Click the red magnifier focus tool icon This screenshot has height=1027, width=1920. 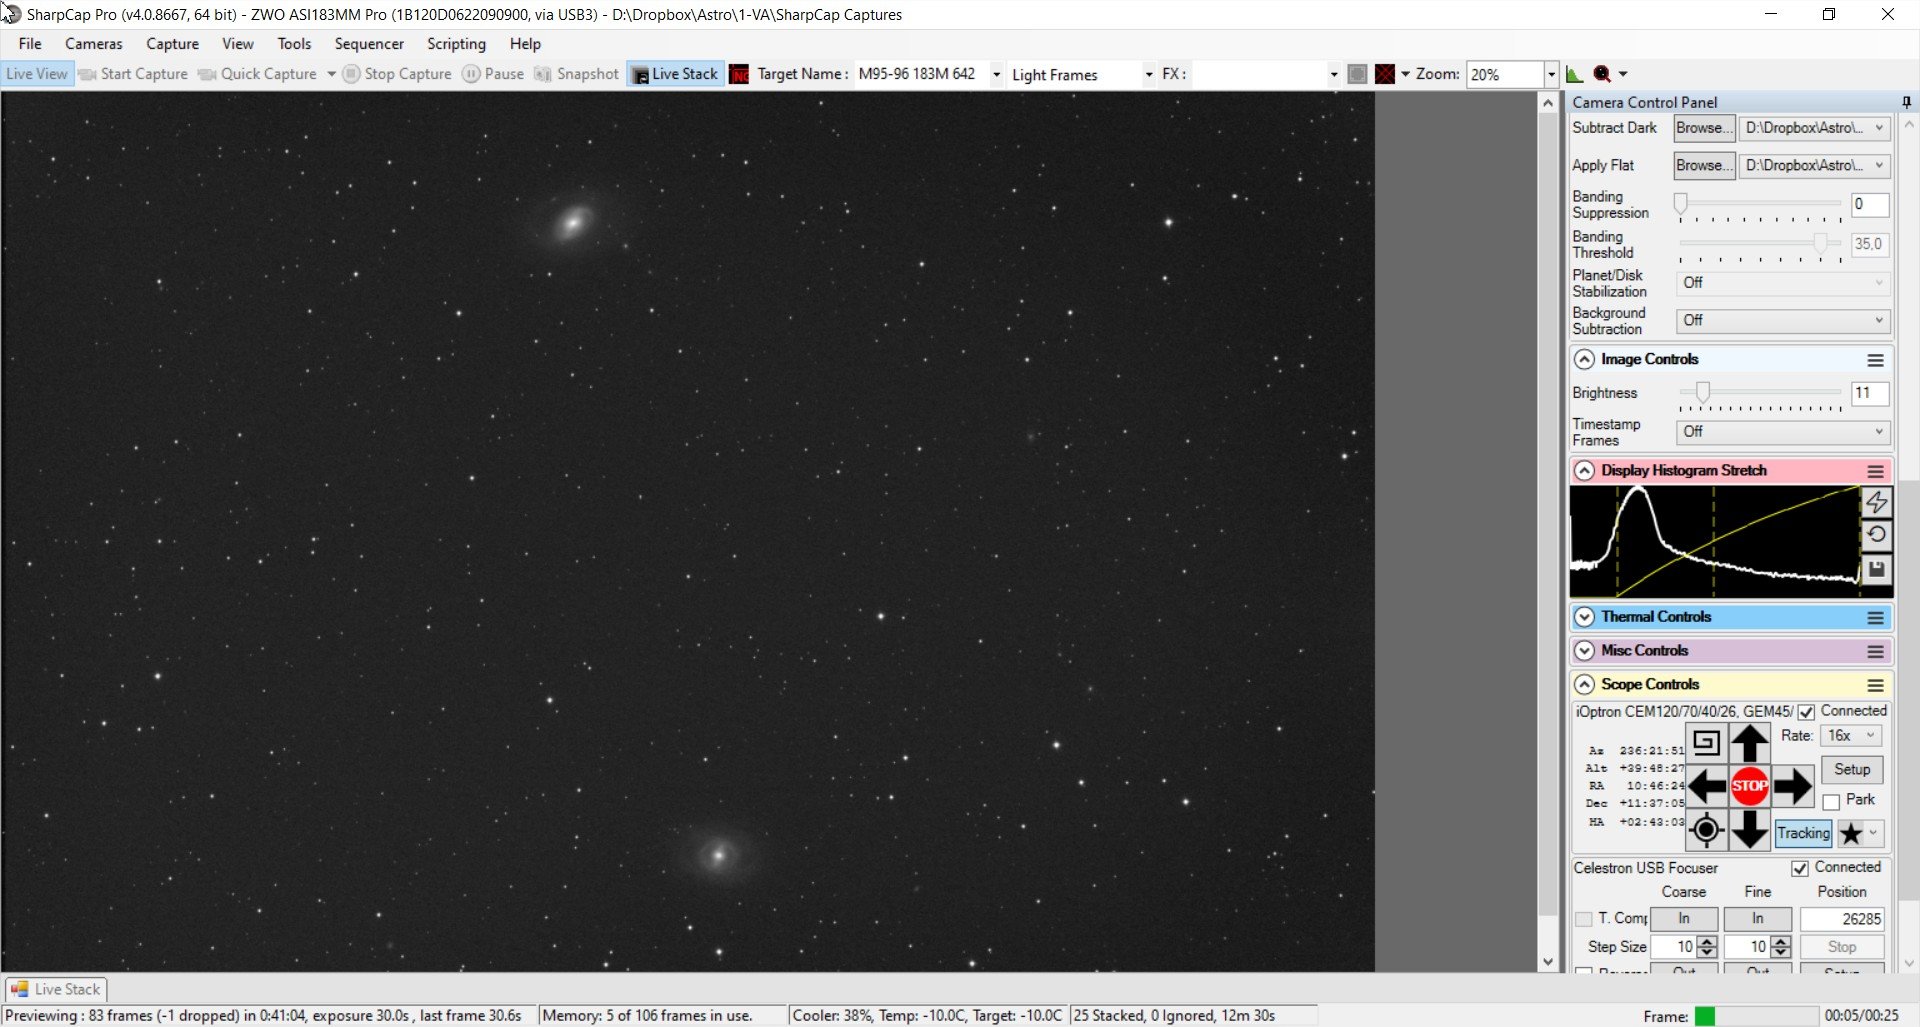tap(1602, 74)
